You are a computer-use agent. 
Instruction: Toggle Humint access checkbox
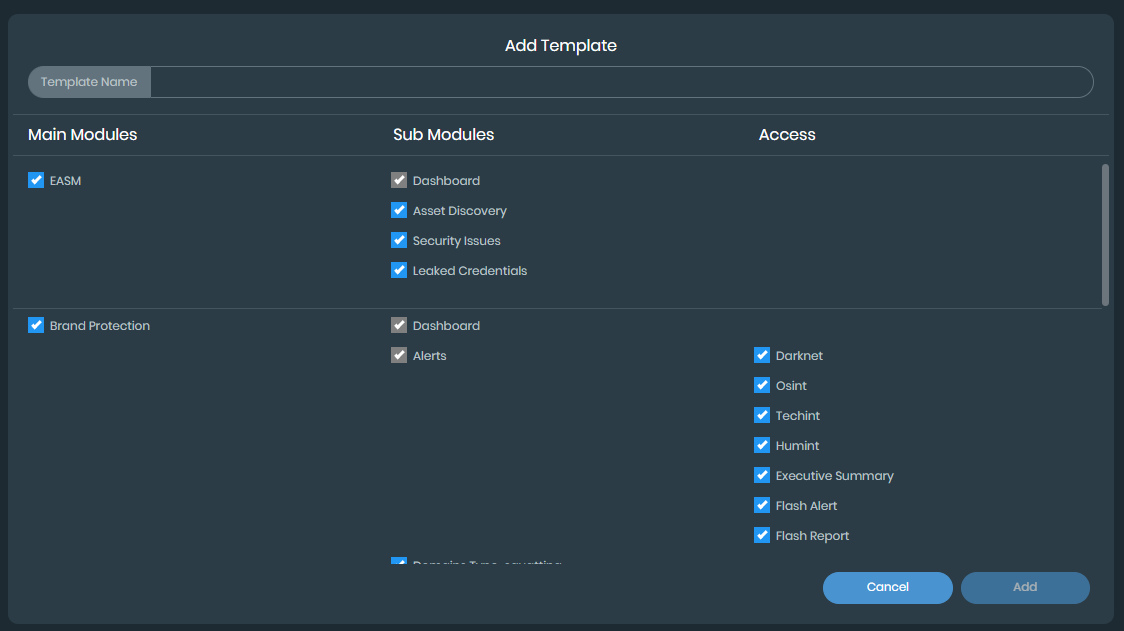coord(762,446)
